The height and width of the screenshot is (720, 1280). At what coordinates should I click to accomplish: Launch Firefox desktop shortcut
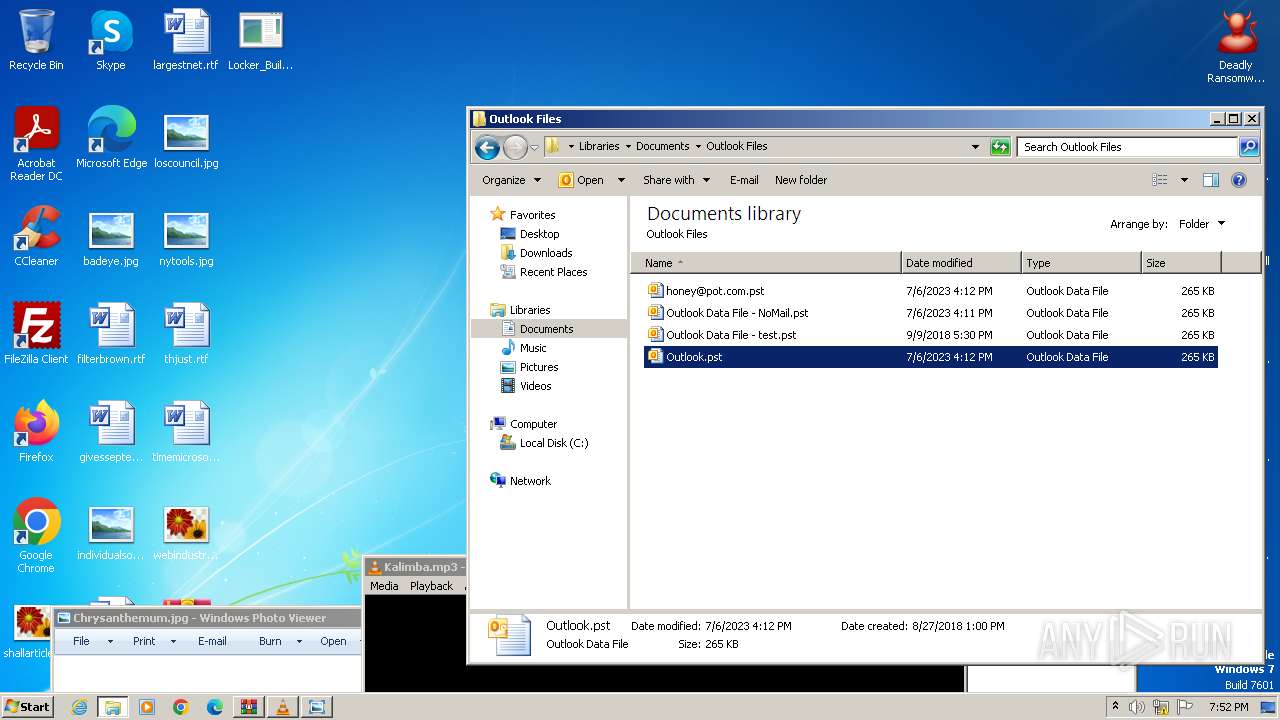point(36,432)
